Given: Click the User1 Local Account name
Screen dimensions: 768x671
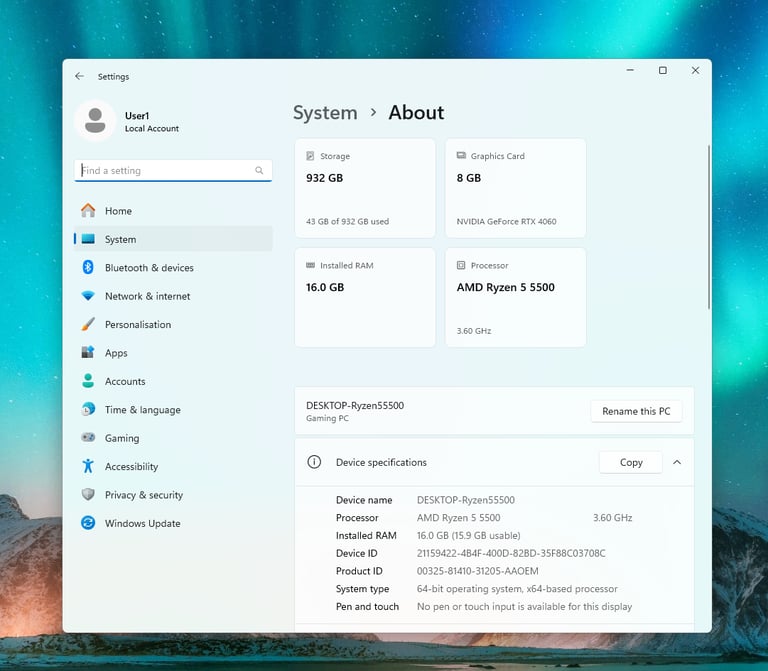Looking at the screenshot, I should tap(152, 121).
